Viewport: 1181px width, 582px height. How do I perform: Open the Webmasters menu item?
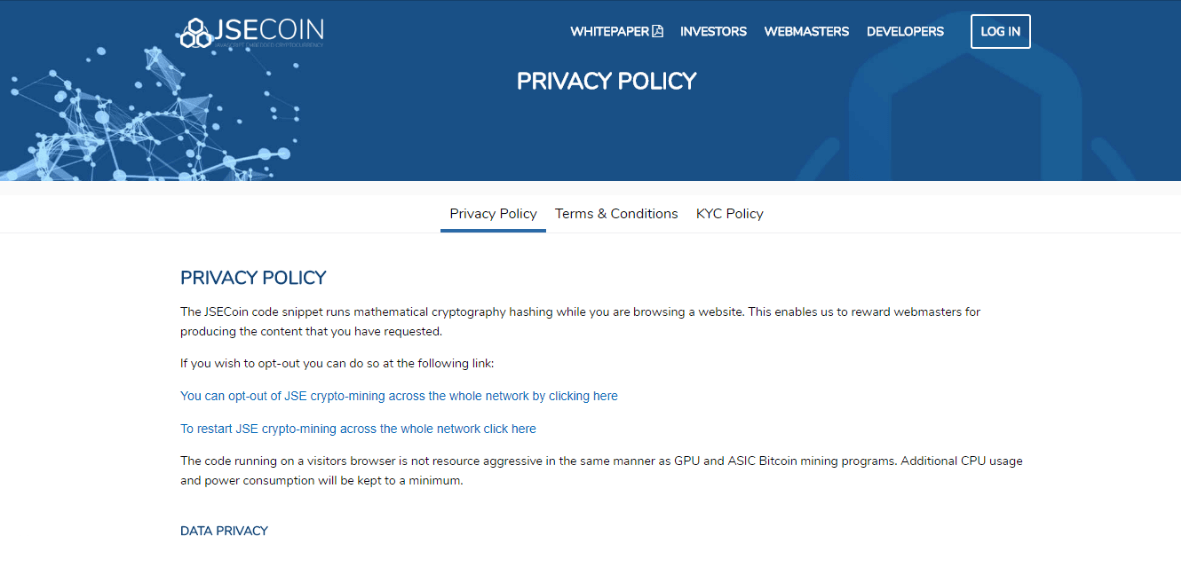coord(807,32)
